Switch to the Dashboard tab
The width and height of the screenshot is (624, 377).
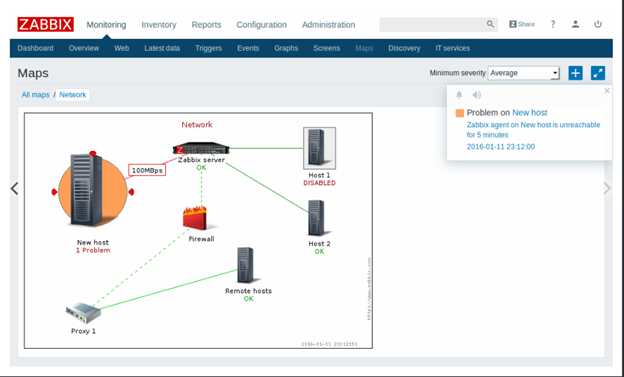tap(35, 48)
